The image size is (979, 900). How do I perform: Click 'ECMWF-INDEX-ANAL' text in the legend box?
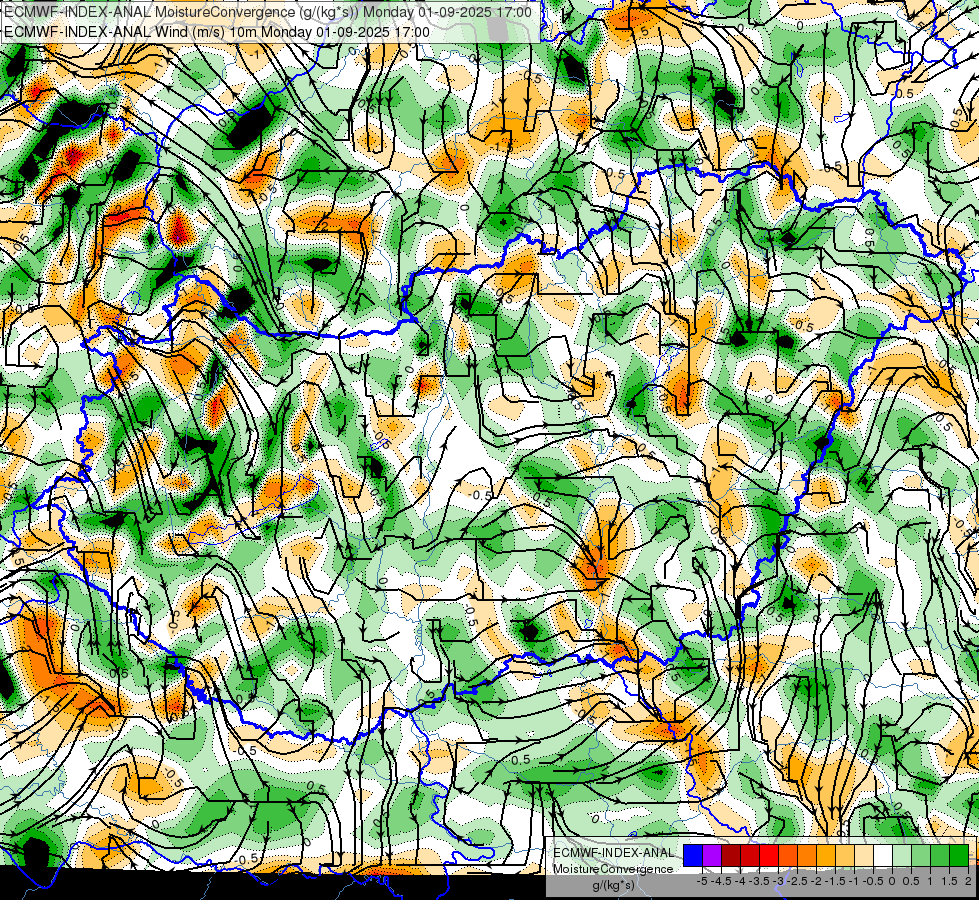(x=614, y=853)
